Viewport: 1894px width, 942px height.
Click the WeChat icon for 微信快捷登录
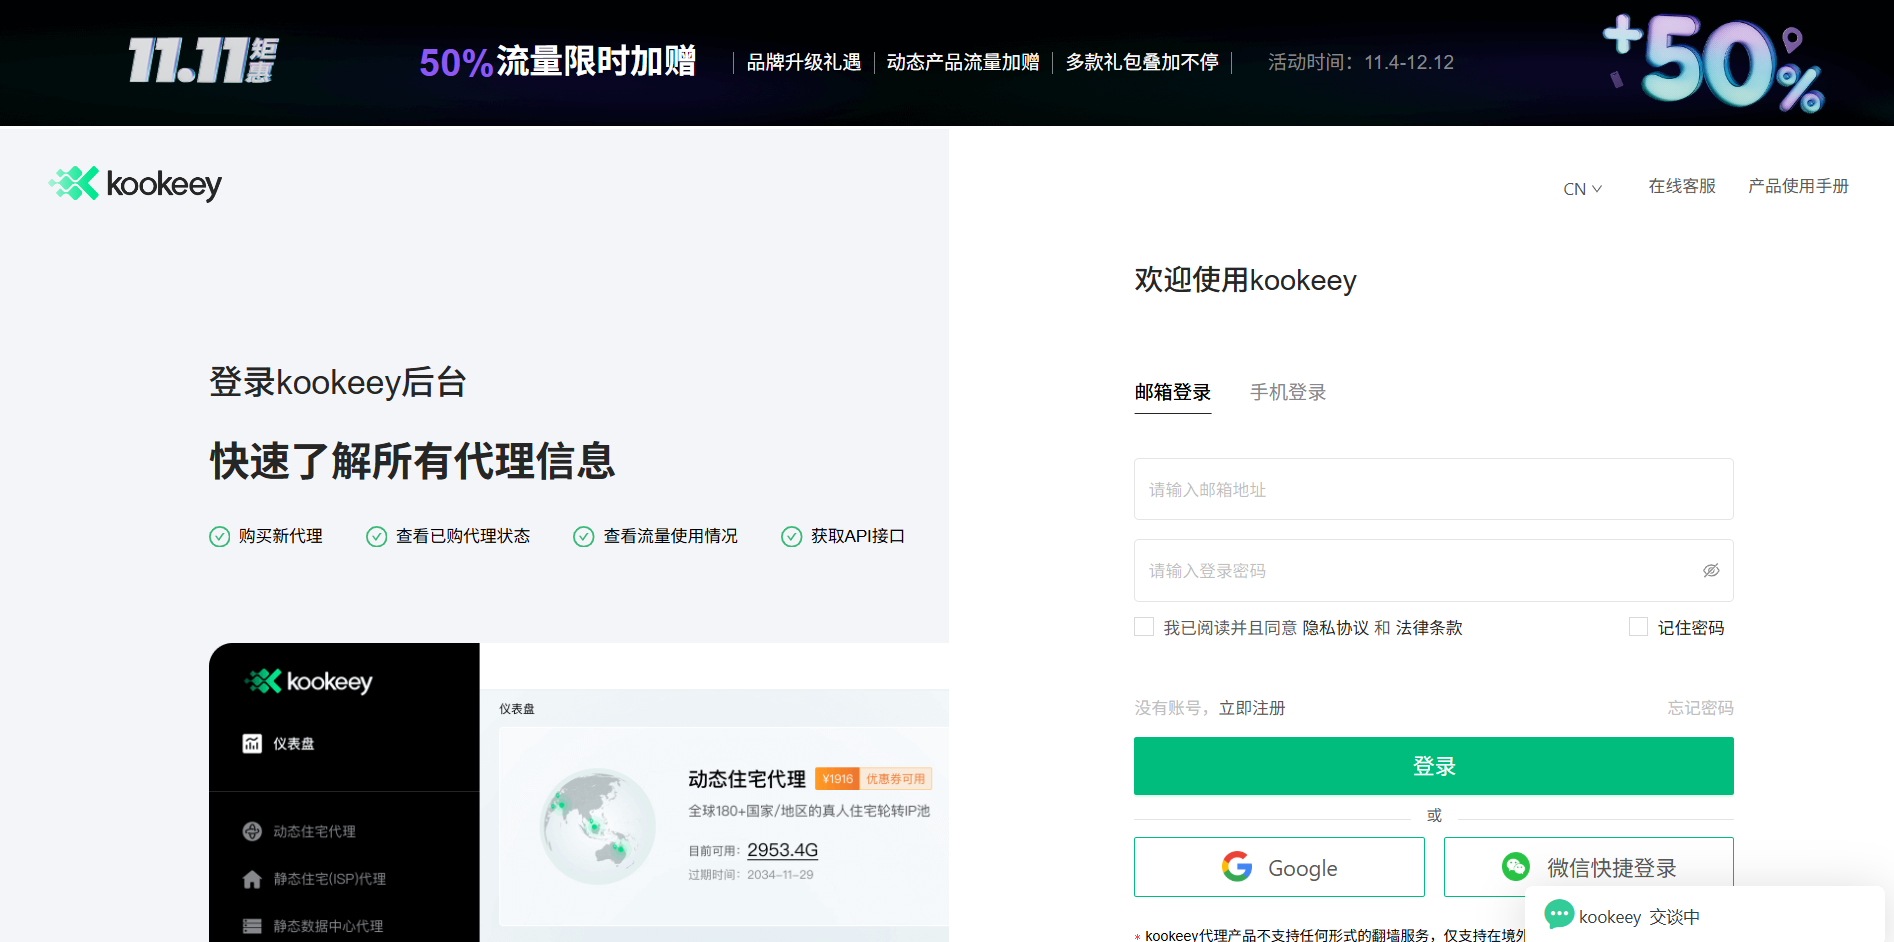[1516, 867]
